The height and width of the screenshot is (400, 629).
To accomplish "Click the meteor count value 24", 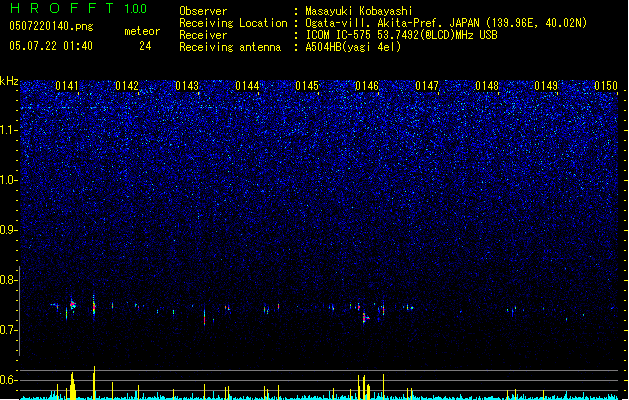I will click(x=145, y=46).
